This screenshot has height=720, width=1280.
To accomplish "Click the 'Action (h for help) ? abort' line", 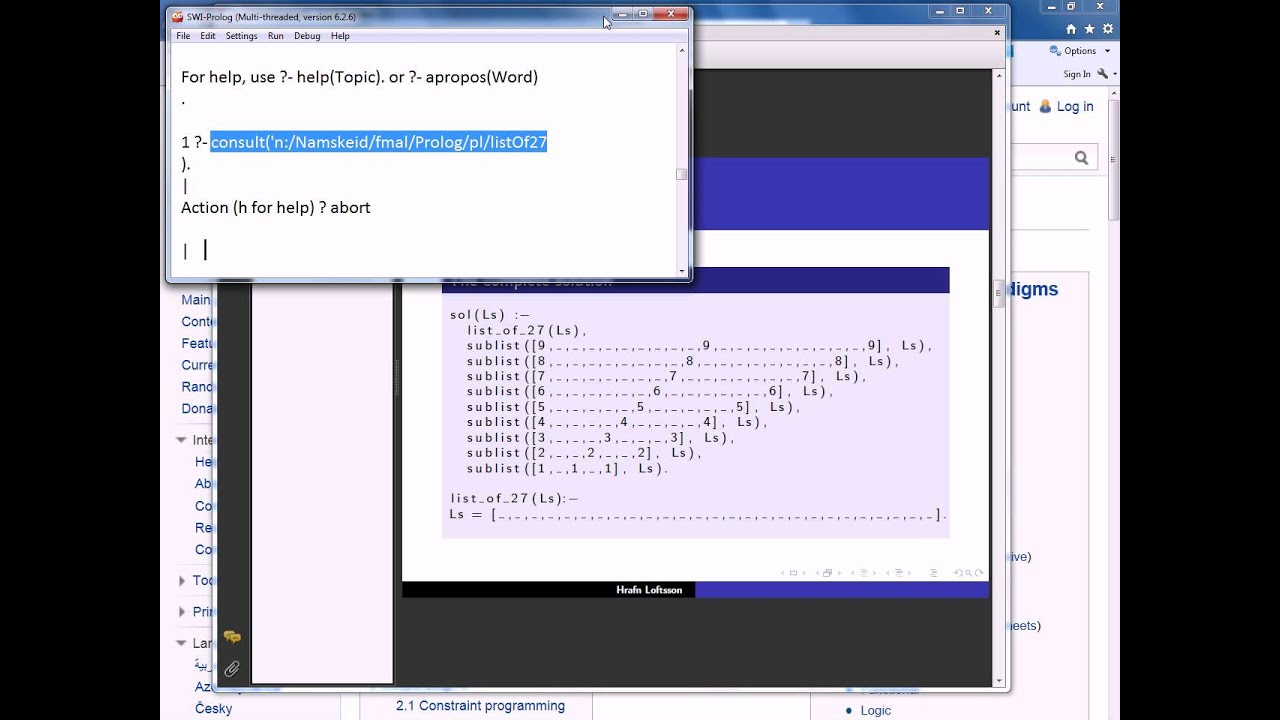I will 276,208.
